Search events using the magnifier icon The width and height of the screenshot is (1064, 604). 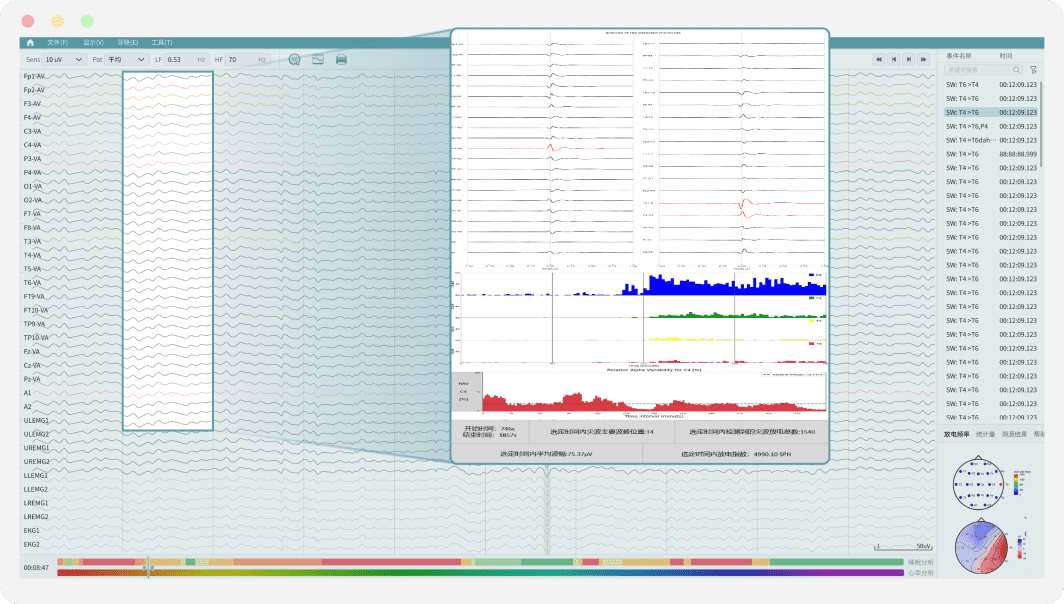coord(1016,70)
